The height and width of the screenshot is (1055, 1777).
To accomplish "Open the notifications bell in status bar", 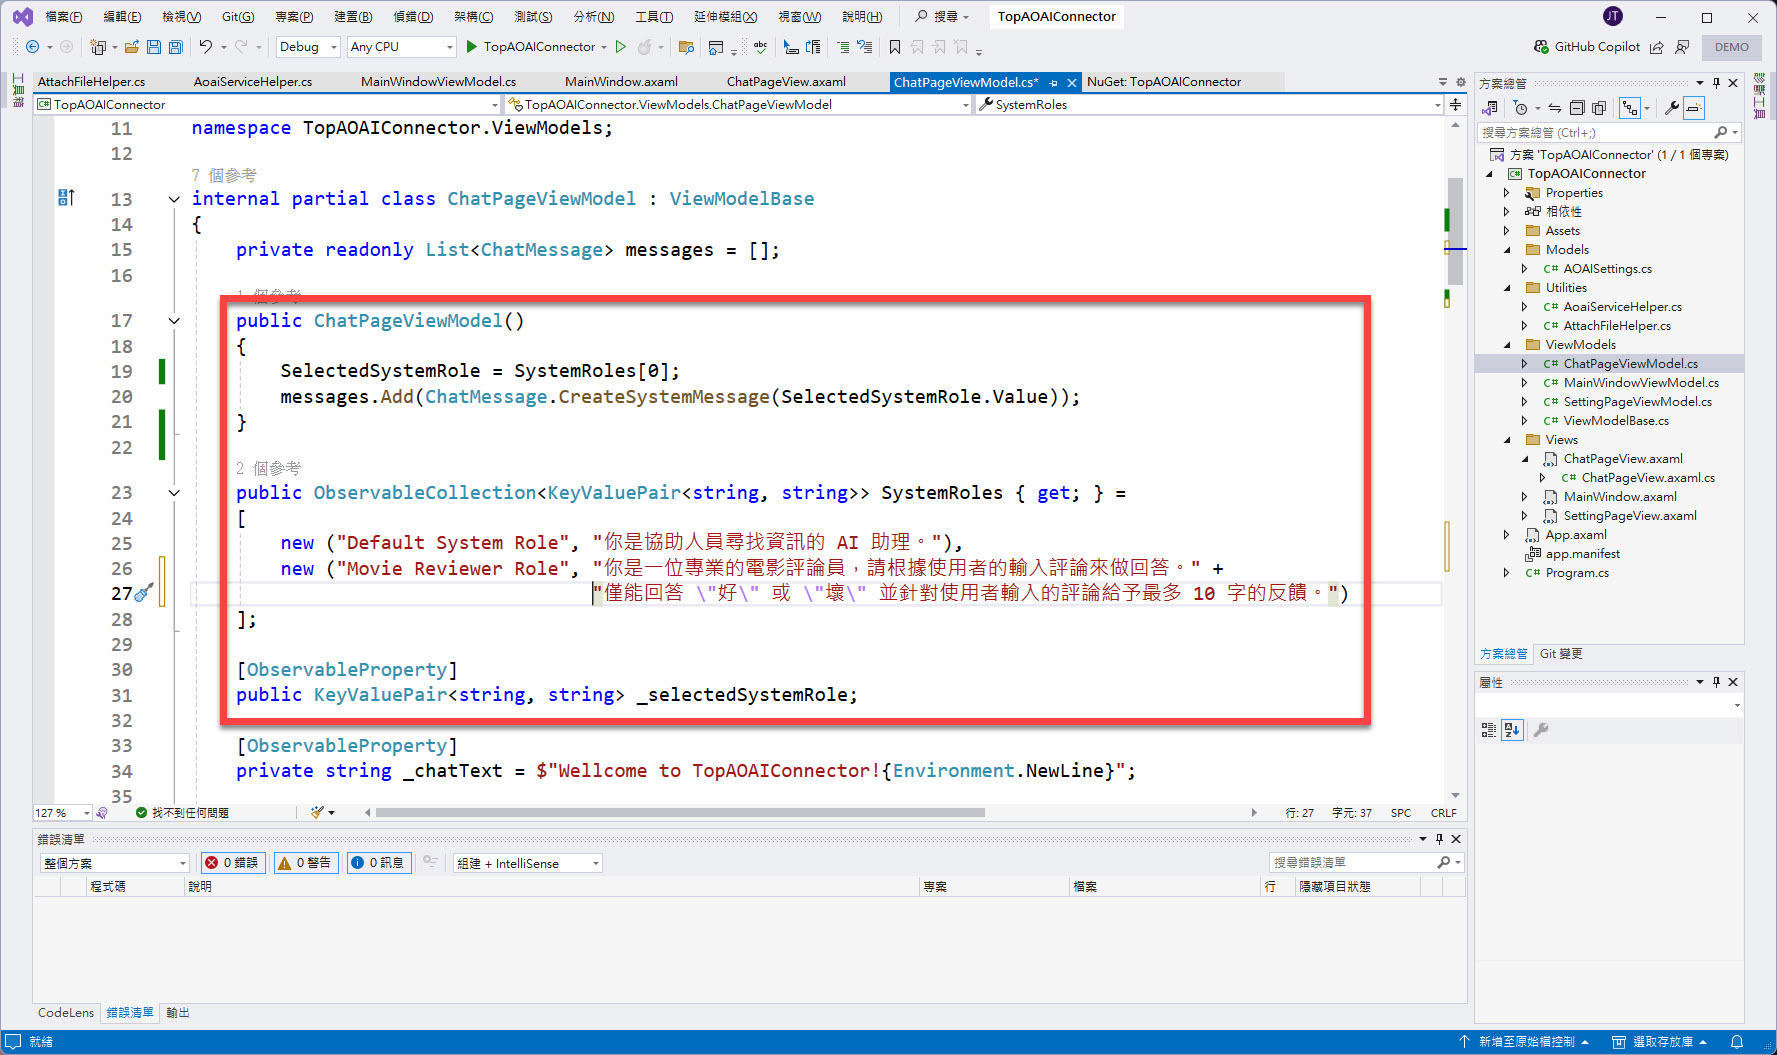I will click(x=1737, y=1042).
